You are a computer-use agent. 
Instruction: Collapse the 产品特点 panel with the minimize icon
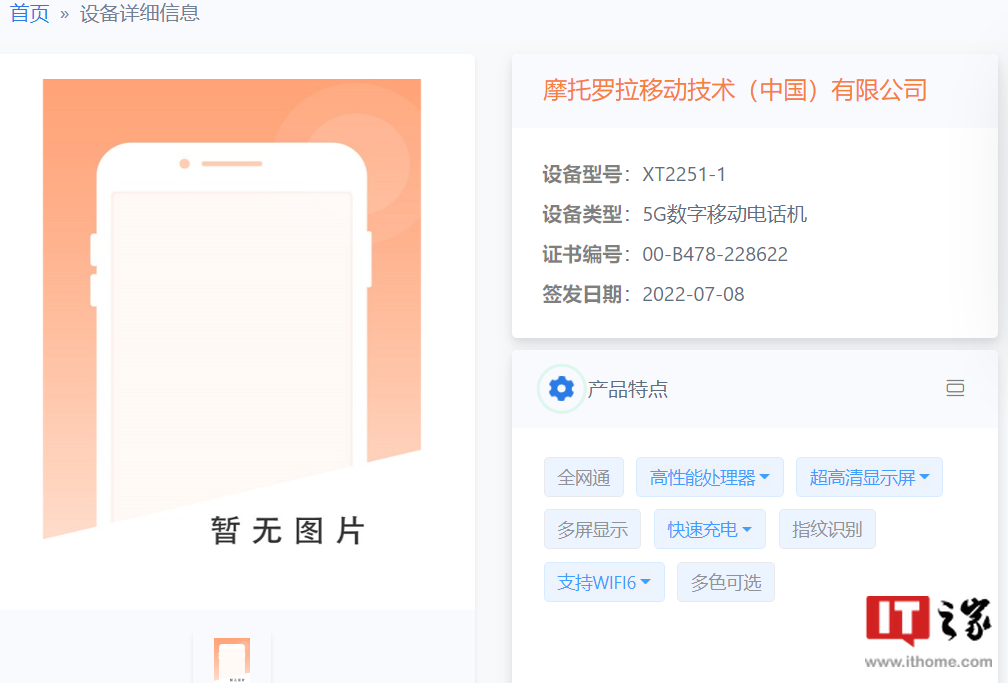click(x=955, y=388)
